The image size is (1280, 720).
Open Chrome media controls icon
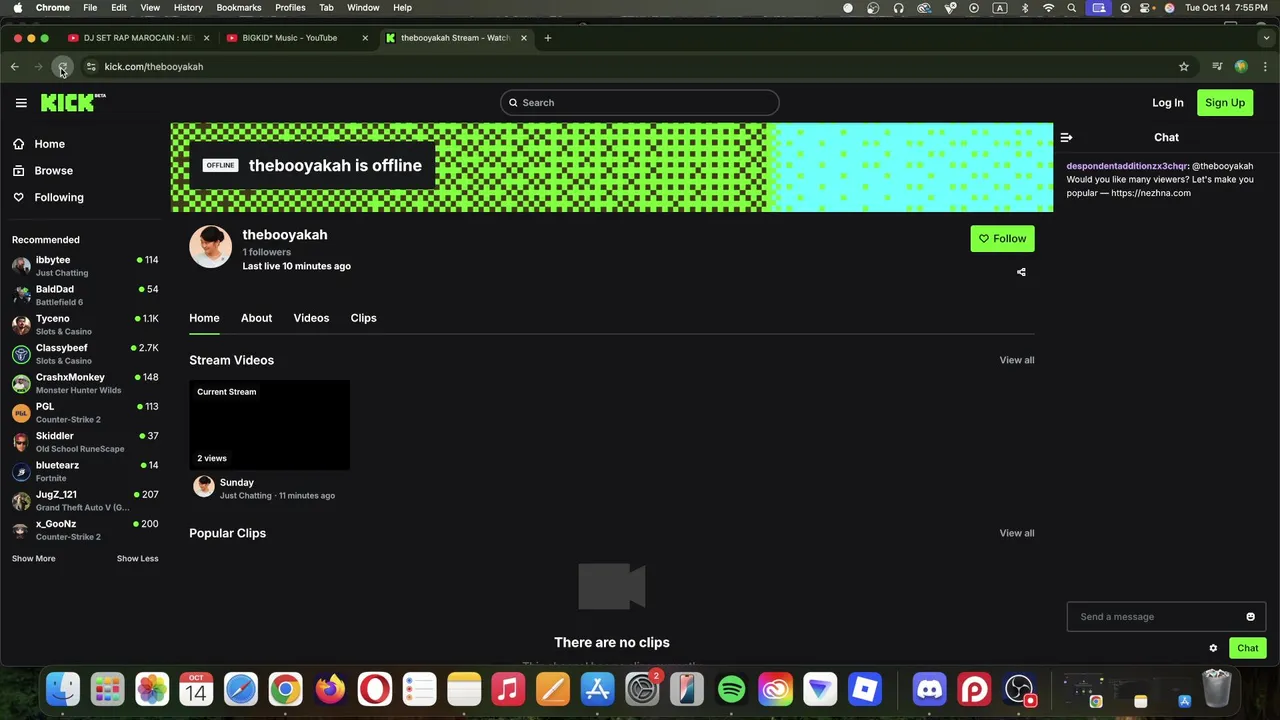(1217, 67)
